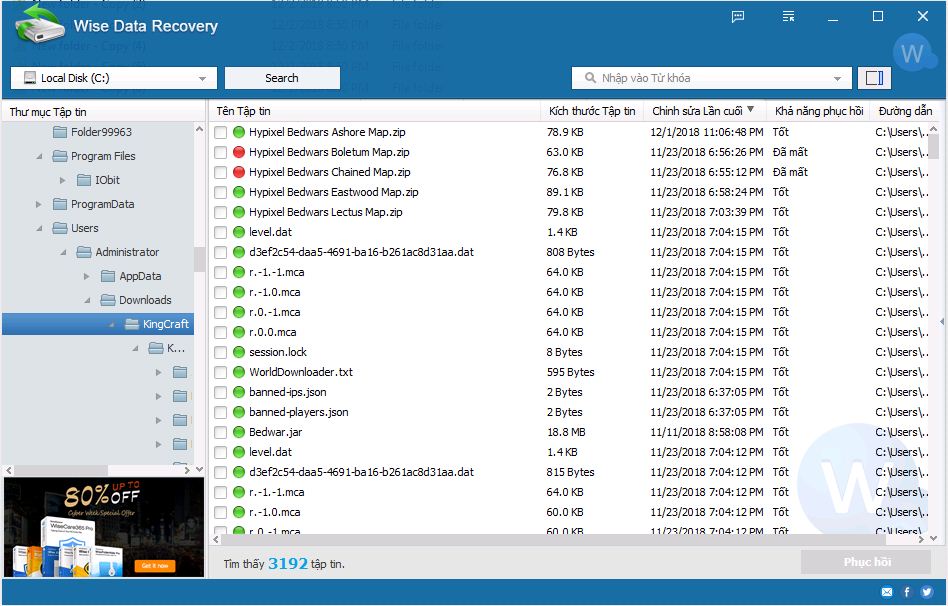Image resolution: width=948 pixels, height=606 pixels.
Task: Click red status dot of Boletum Map.zip
Action: point(239,152)
